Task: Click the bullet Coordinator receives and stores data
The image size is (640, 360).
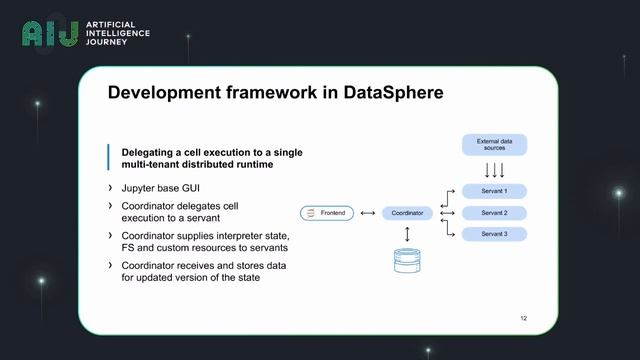Action: click(204, 271)
